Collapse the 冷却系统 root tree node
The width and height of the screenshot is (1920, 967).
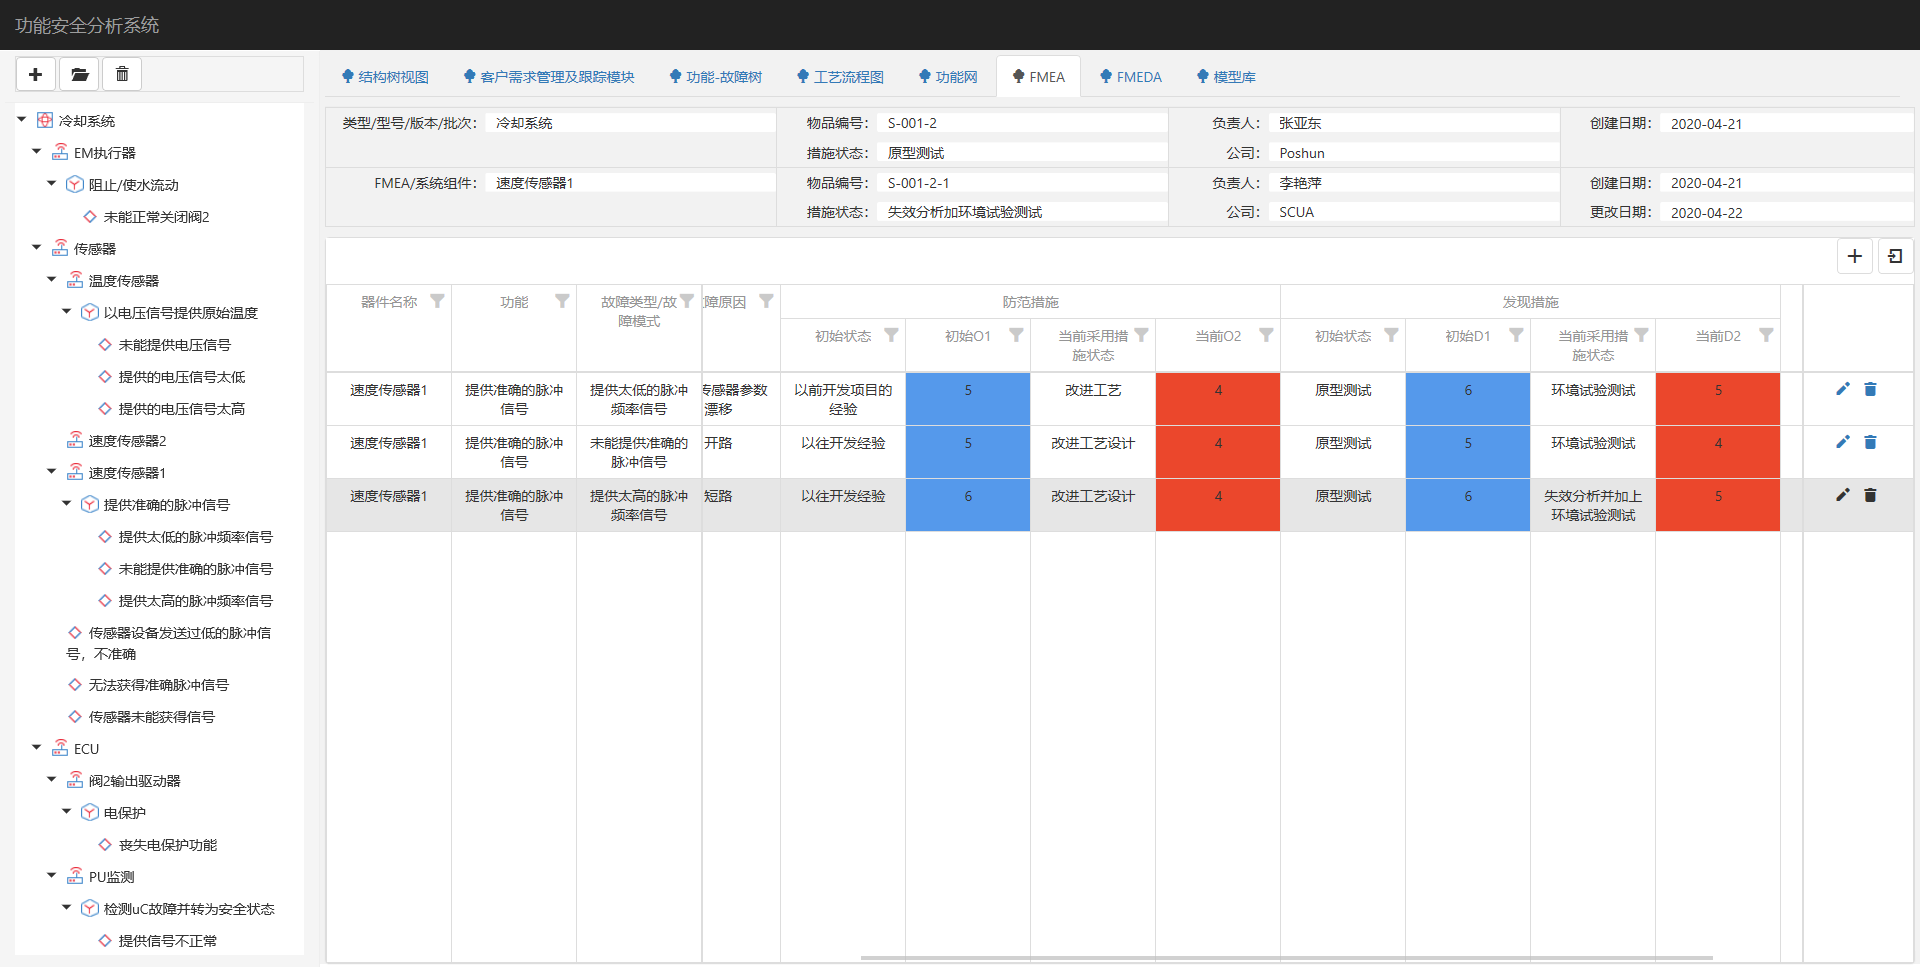pos(22,120)
